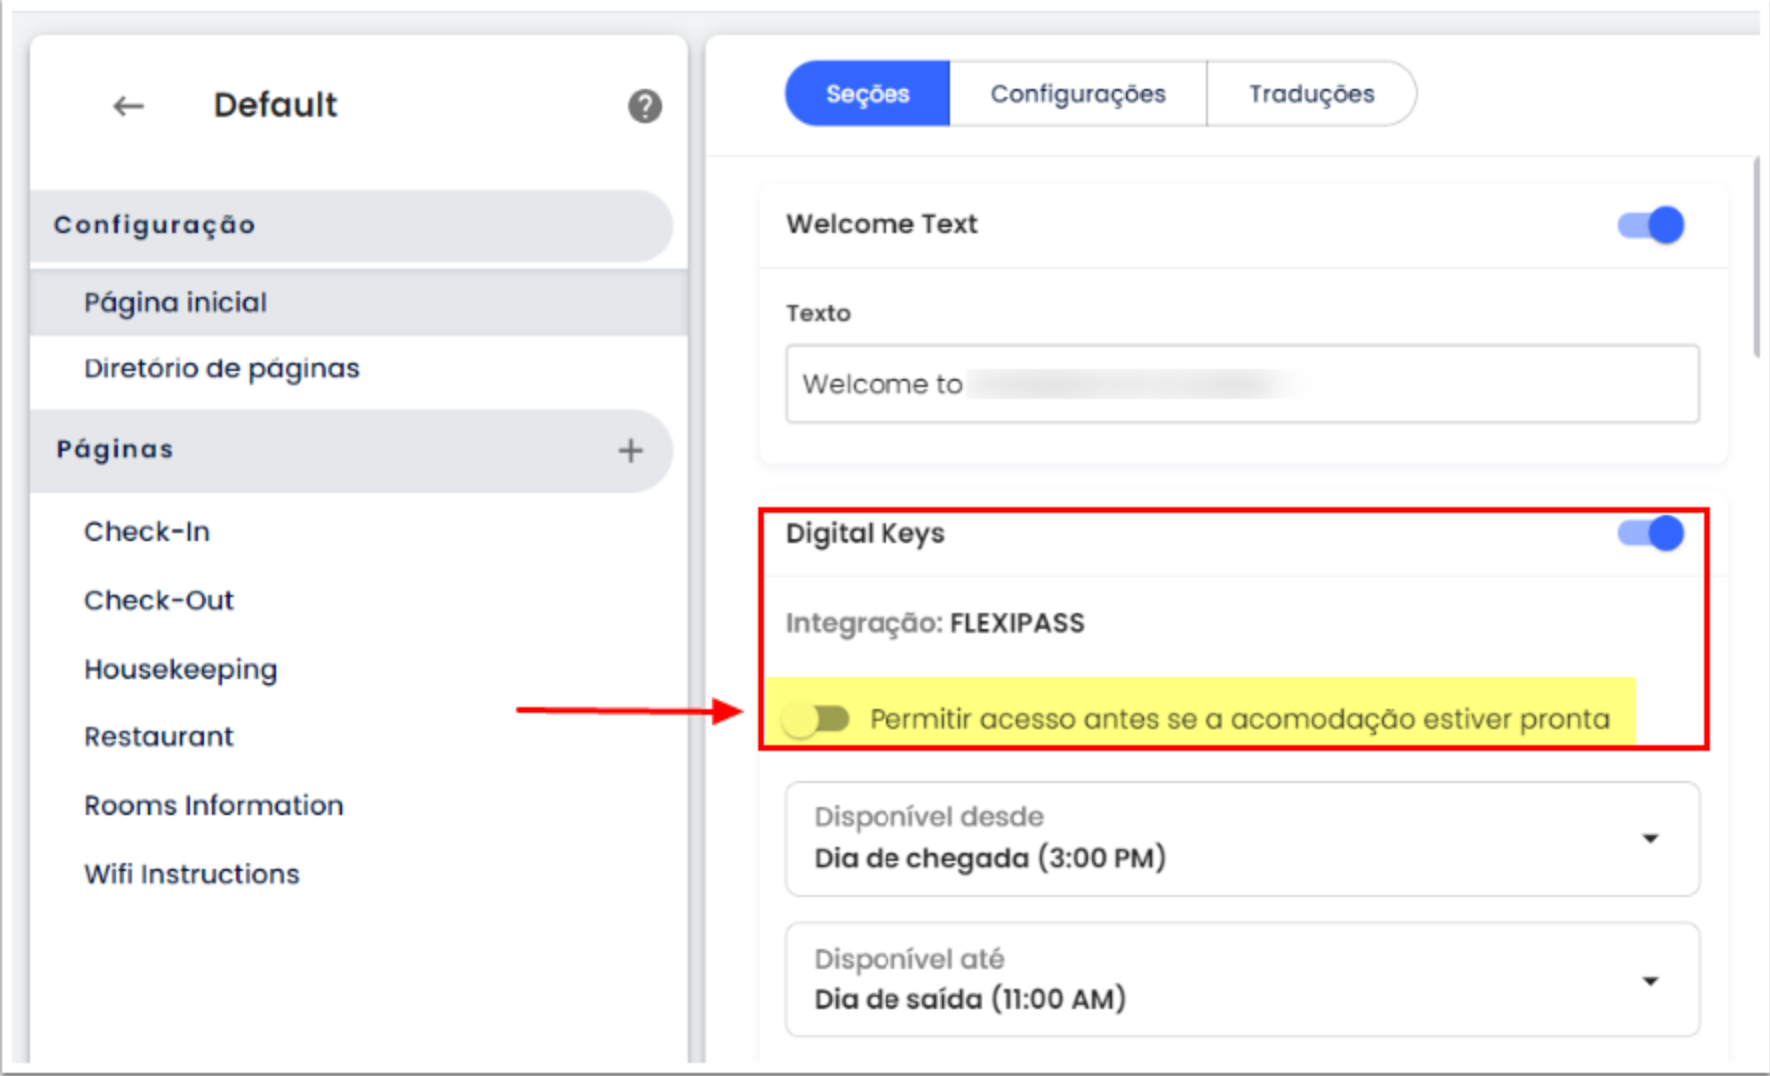Select the Check-Out page
This screenshot has width=1770, height=1076.
pyautogui.click(x=159, y=600)
